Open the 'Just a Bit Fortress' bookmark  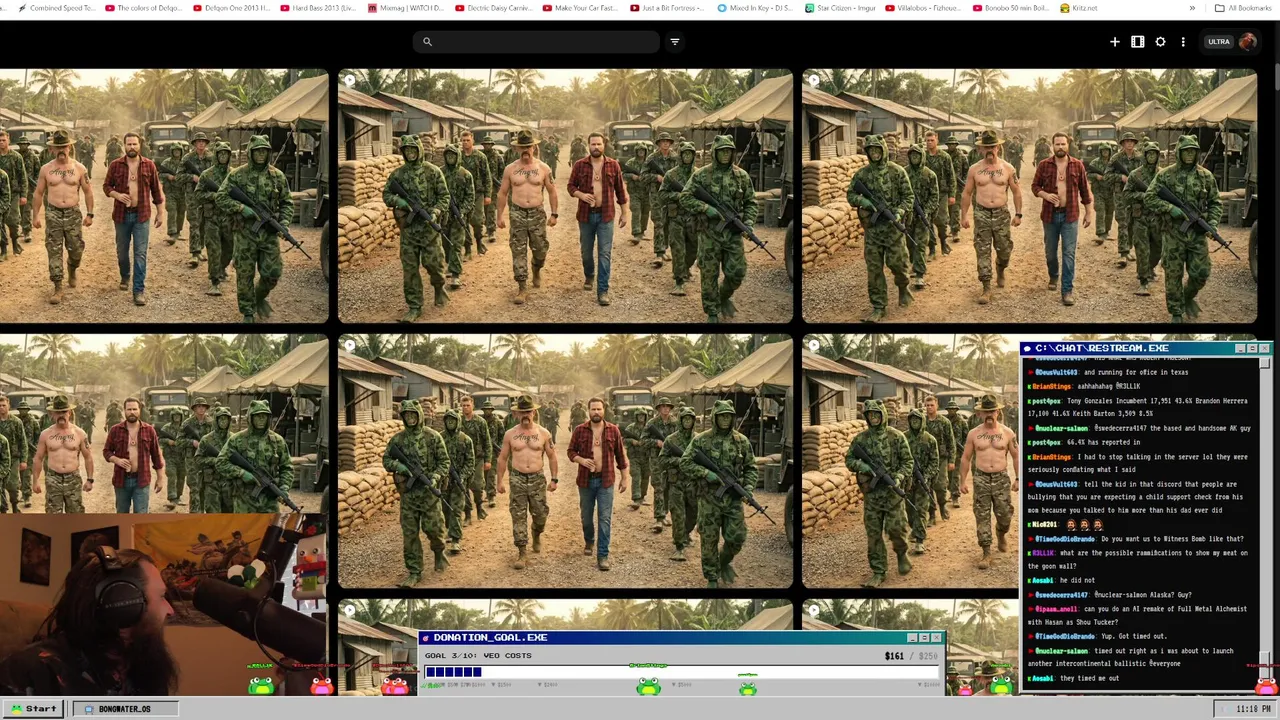tap(669, 8)
